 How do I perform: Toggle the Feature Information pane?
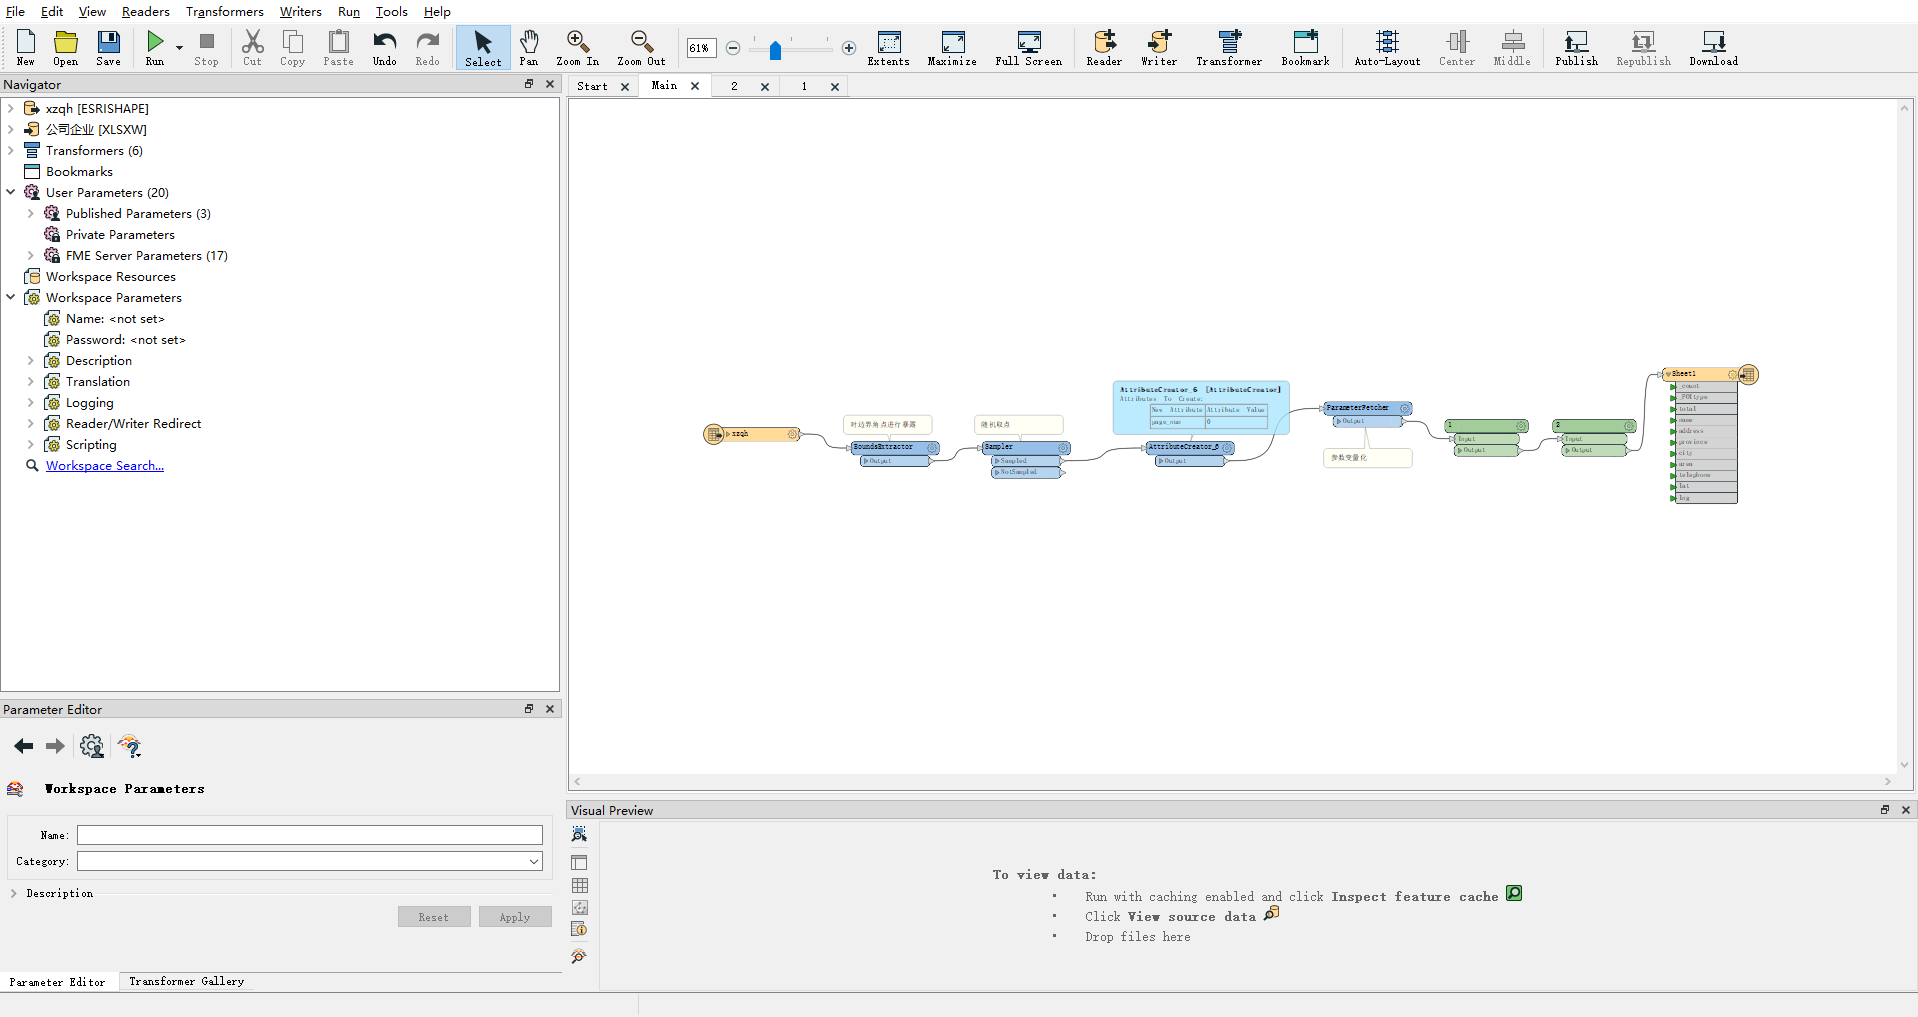pos(580,929)
